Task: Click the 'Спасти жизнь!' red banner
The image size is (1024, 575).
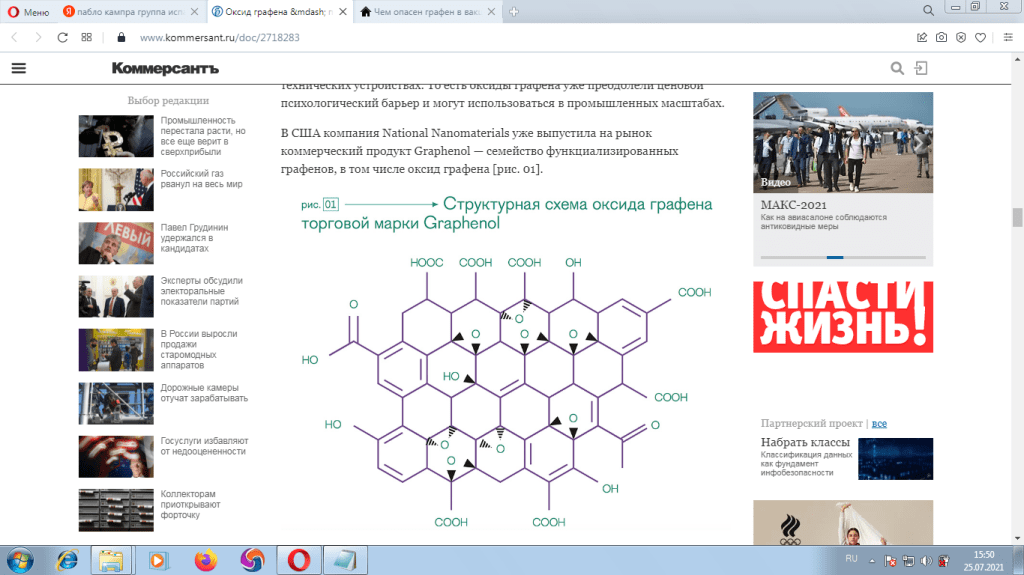Action: tap(843, 317)
